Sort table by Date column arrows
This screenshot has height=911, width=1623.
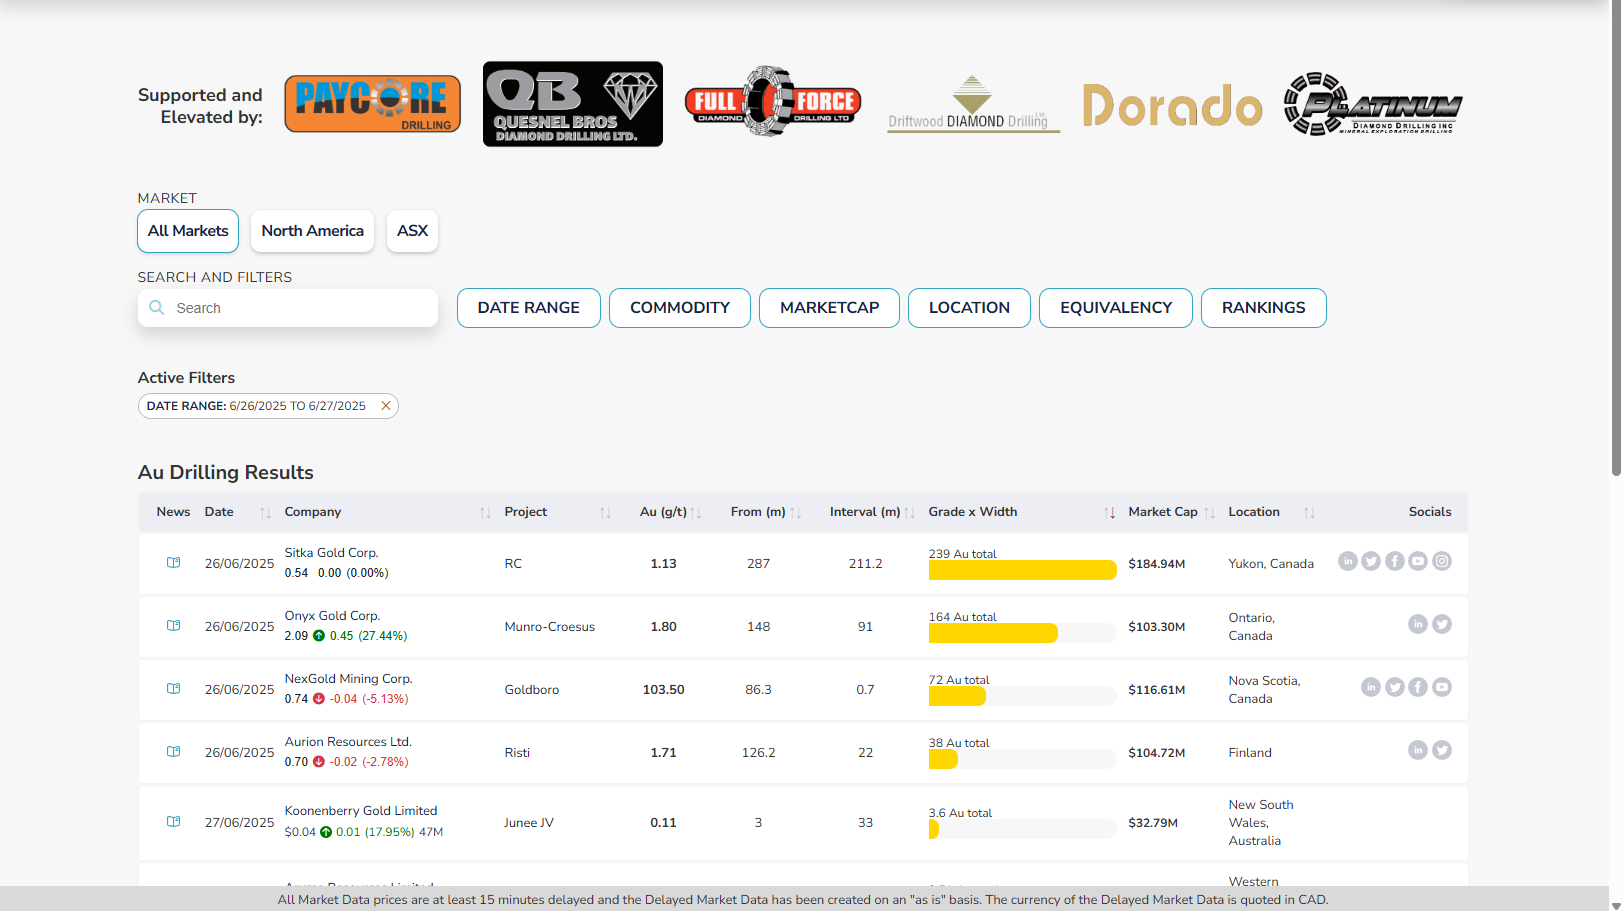(x=265, y=513)
